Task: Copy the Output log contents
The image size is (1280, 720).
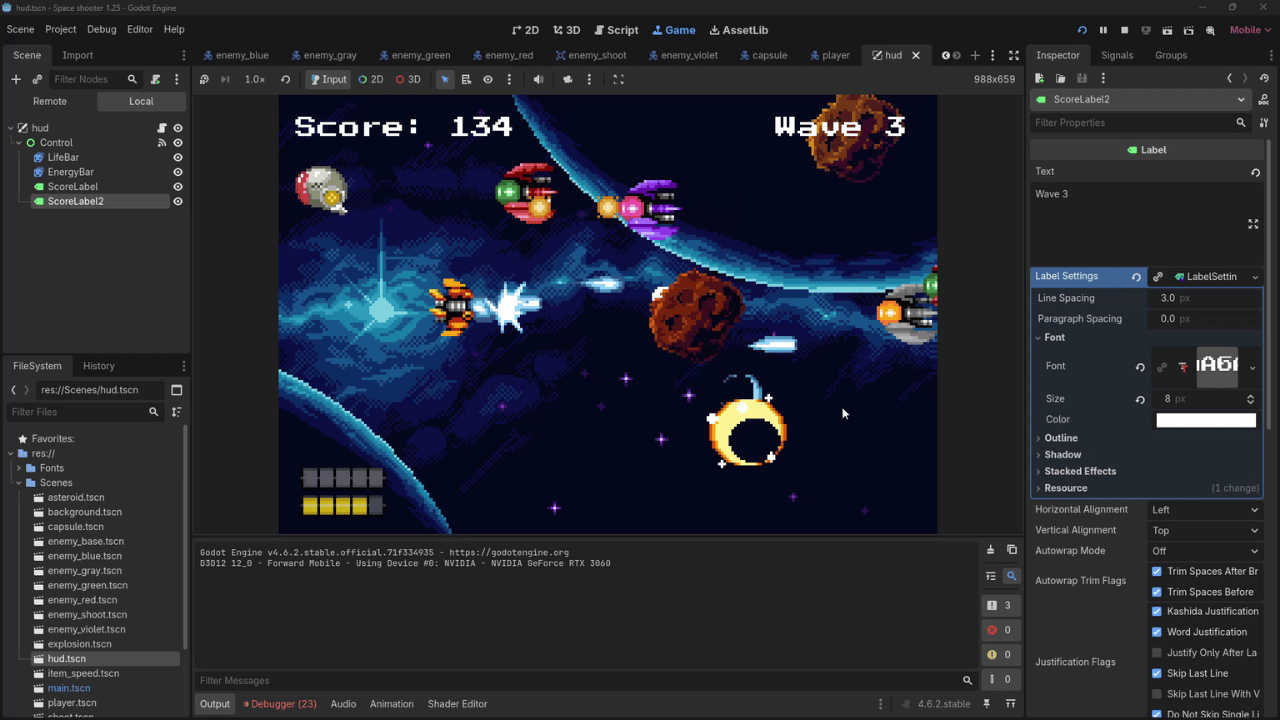Action: (1011, 550)
